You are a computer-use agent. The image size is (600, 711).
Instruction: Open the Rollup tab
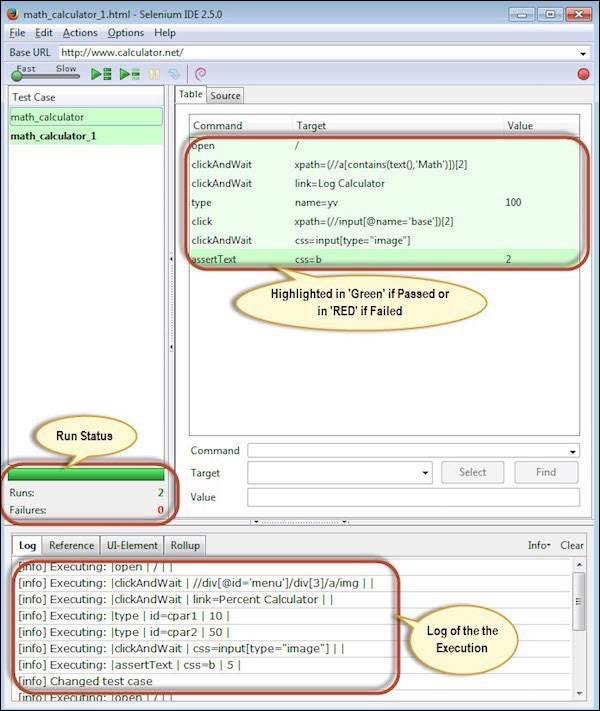(x=185, y=545)
